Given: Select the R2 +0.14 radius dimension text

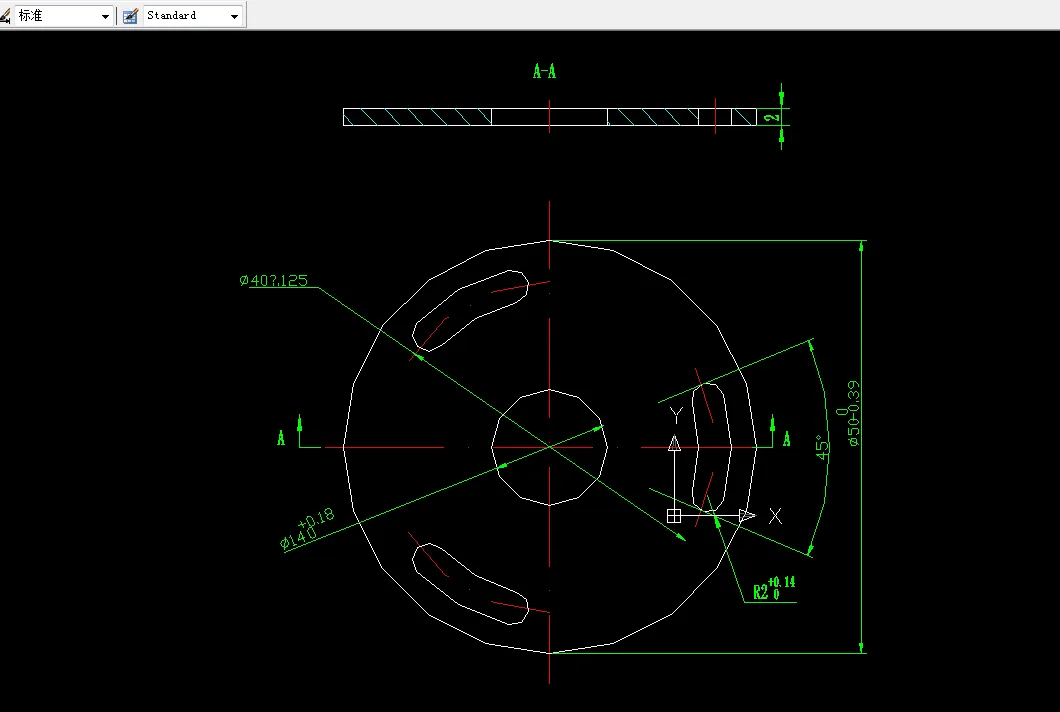Looking at the screenshot, I should [774, 588].
